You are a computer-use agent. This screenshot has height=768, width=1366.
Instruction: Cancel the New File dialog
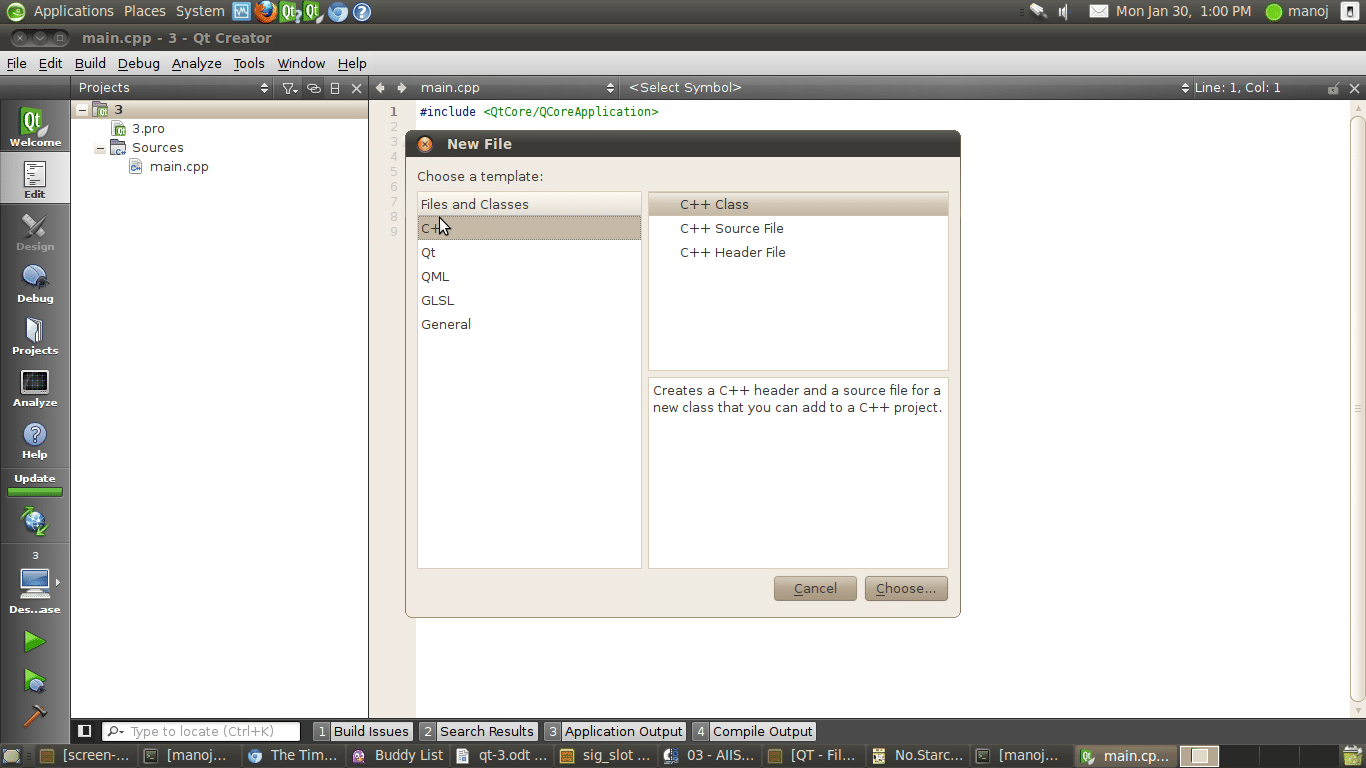click(x=815, y=589)
